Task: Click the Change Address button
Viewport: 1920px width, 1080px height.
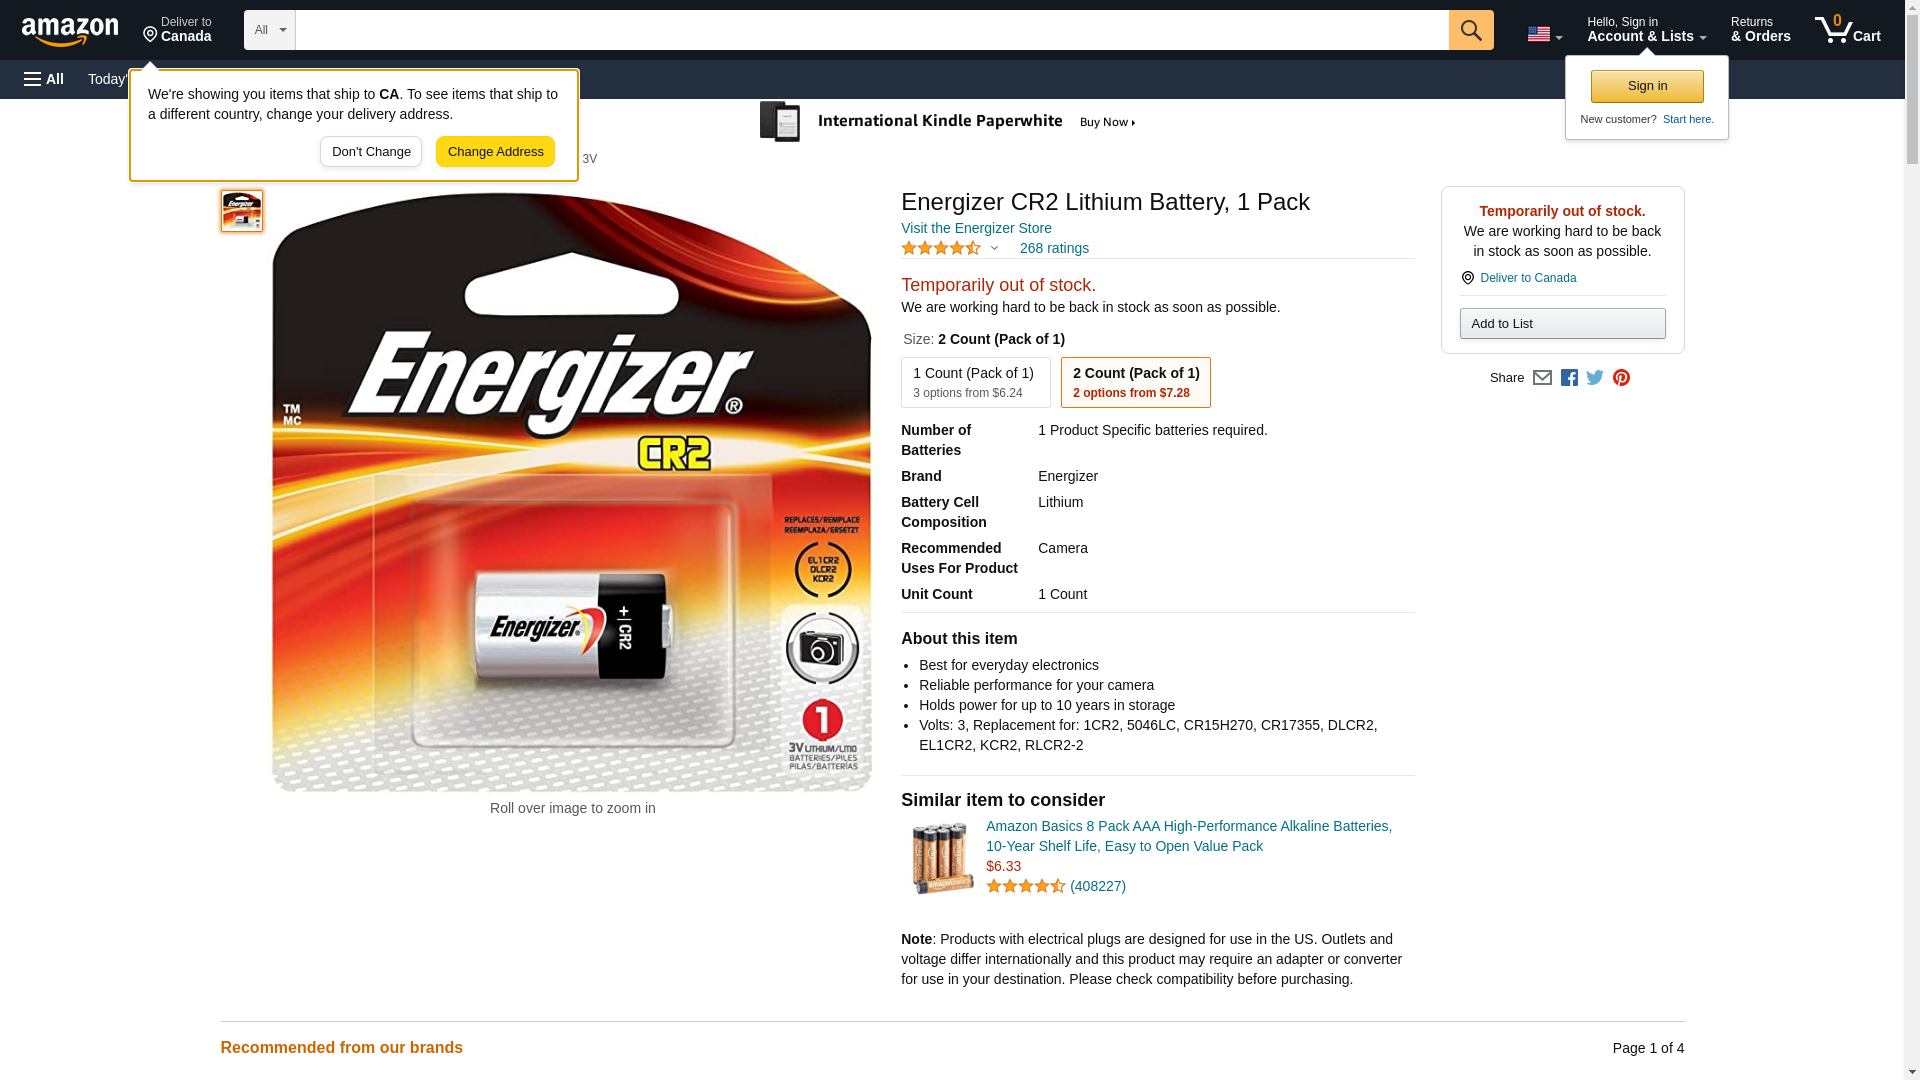Action: pos(495,152)
